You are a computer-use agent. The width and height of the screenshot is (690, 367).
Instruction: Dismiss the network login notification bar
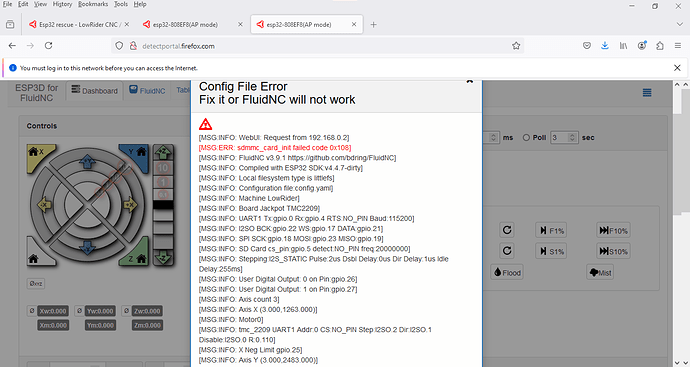[677, 68]
